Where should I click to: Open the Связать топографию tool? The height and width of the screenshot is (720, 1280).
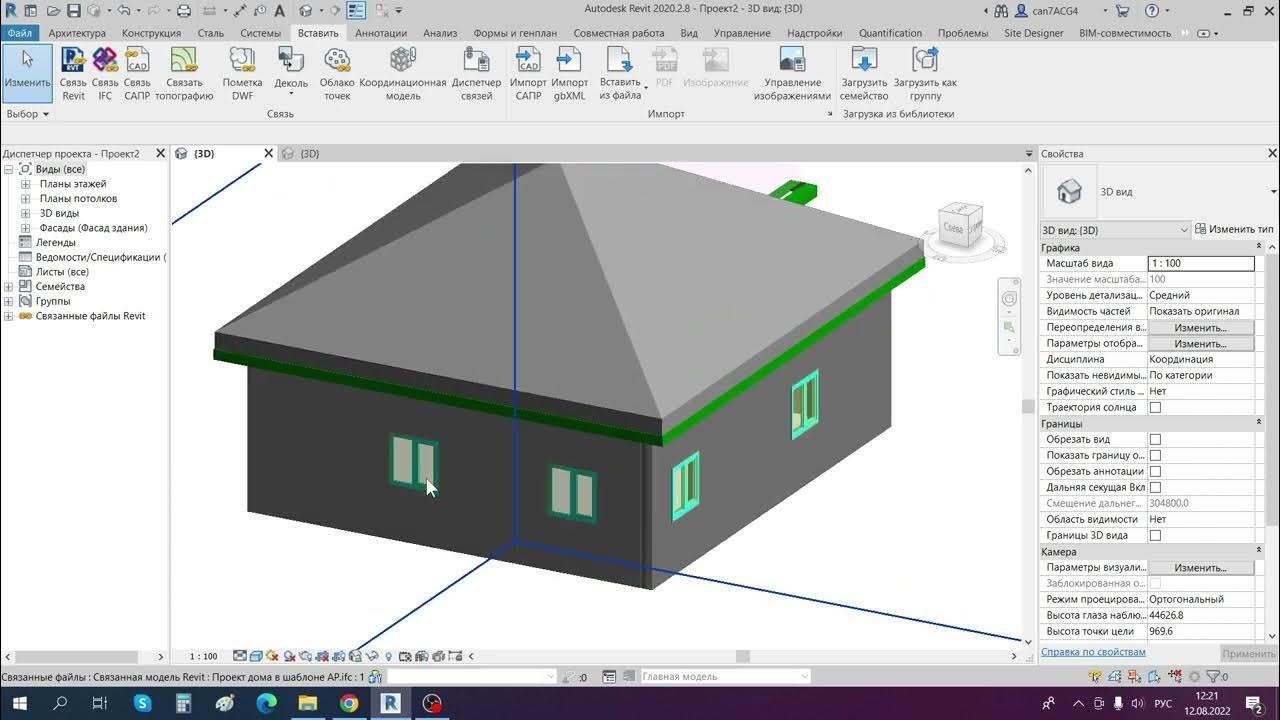184,74
